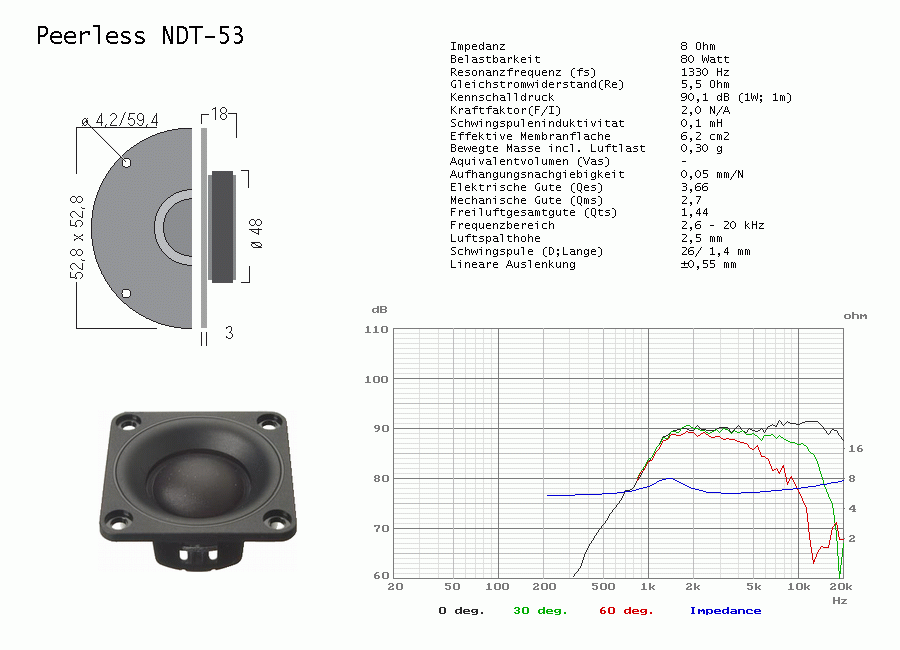Click the Peerless NDT-53 title
Screen dimensions: 900x650
[x=140, y=36]
